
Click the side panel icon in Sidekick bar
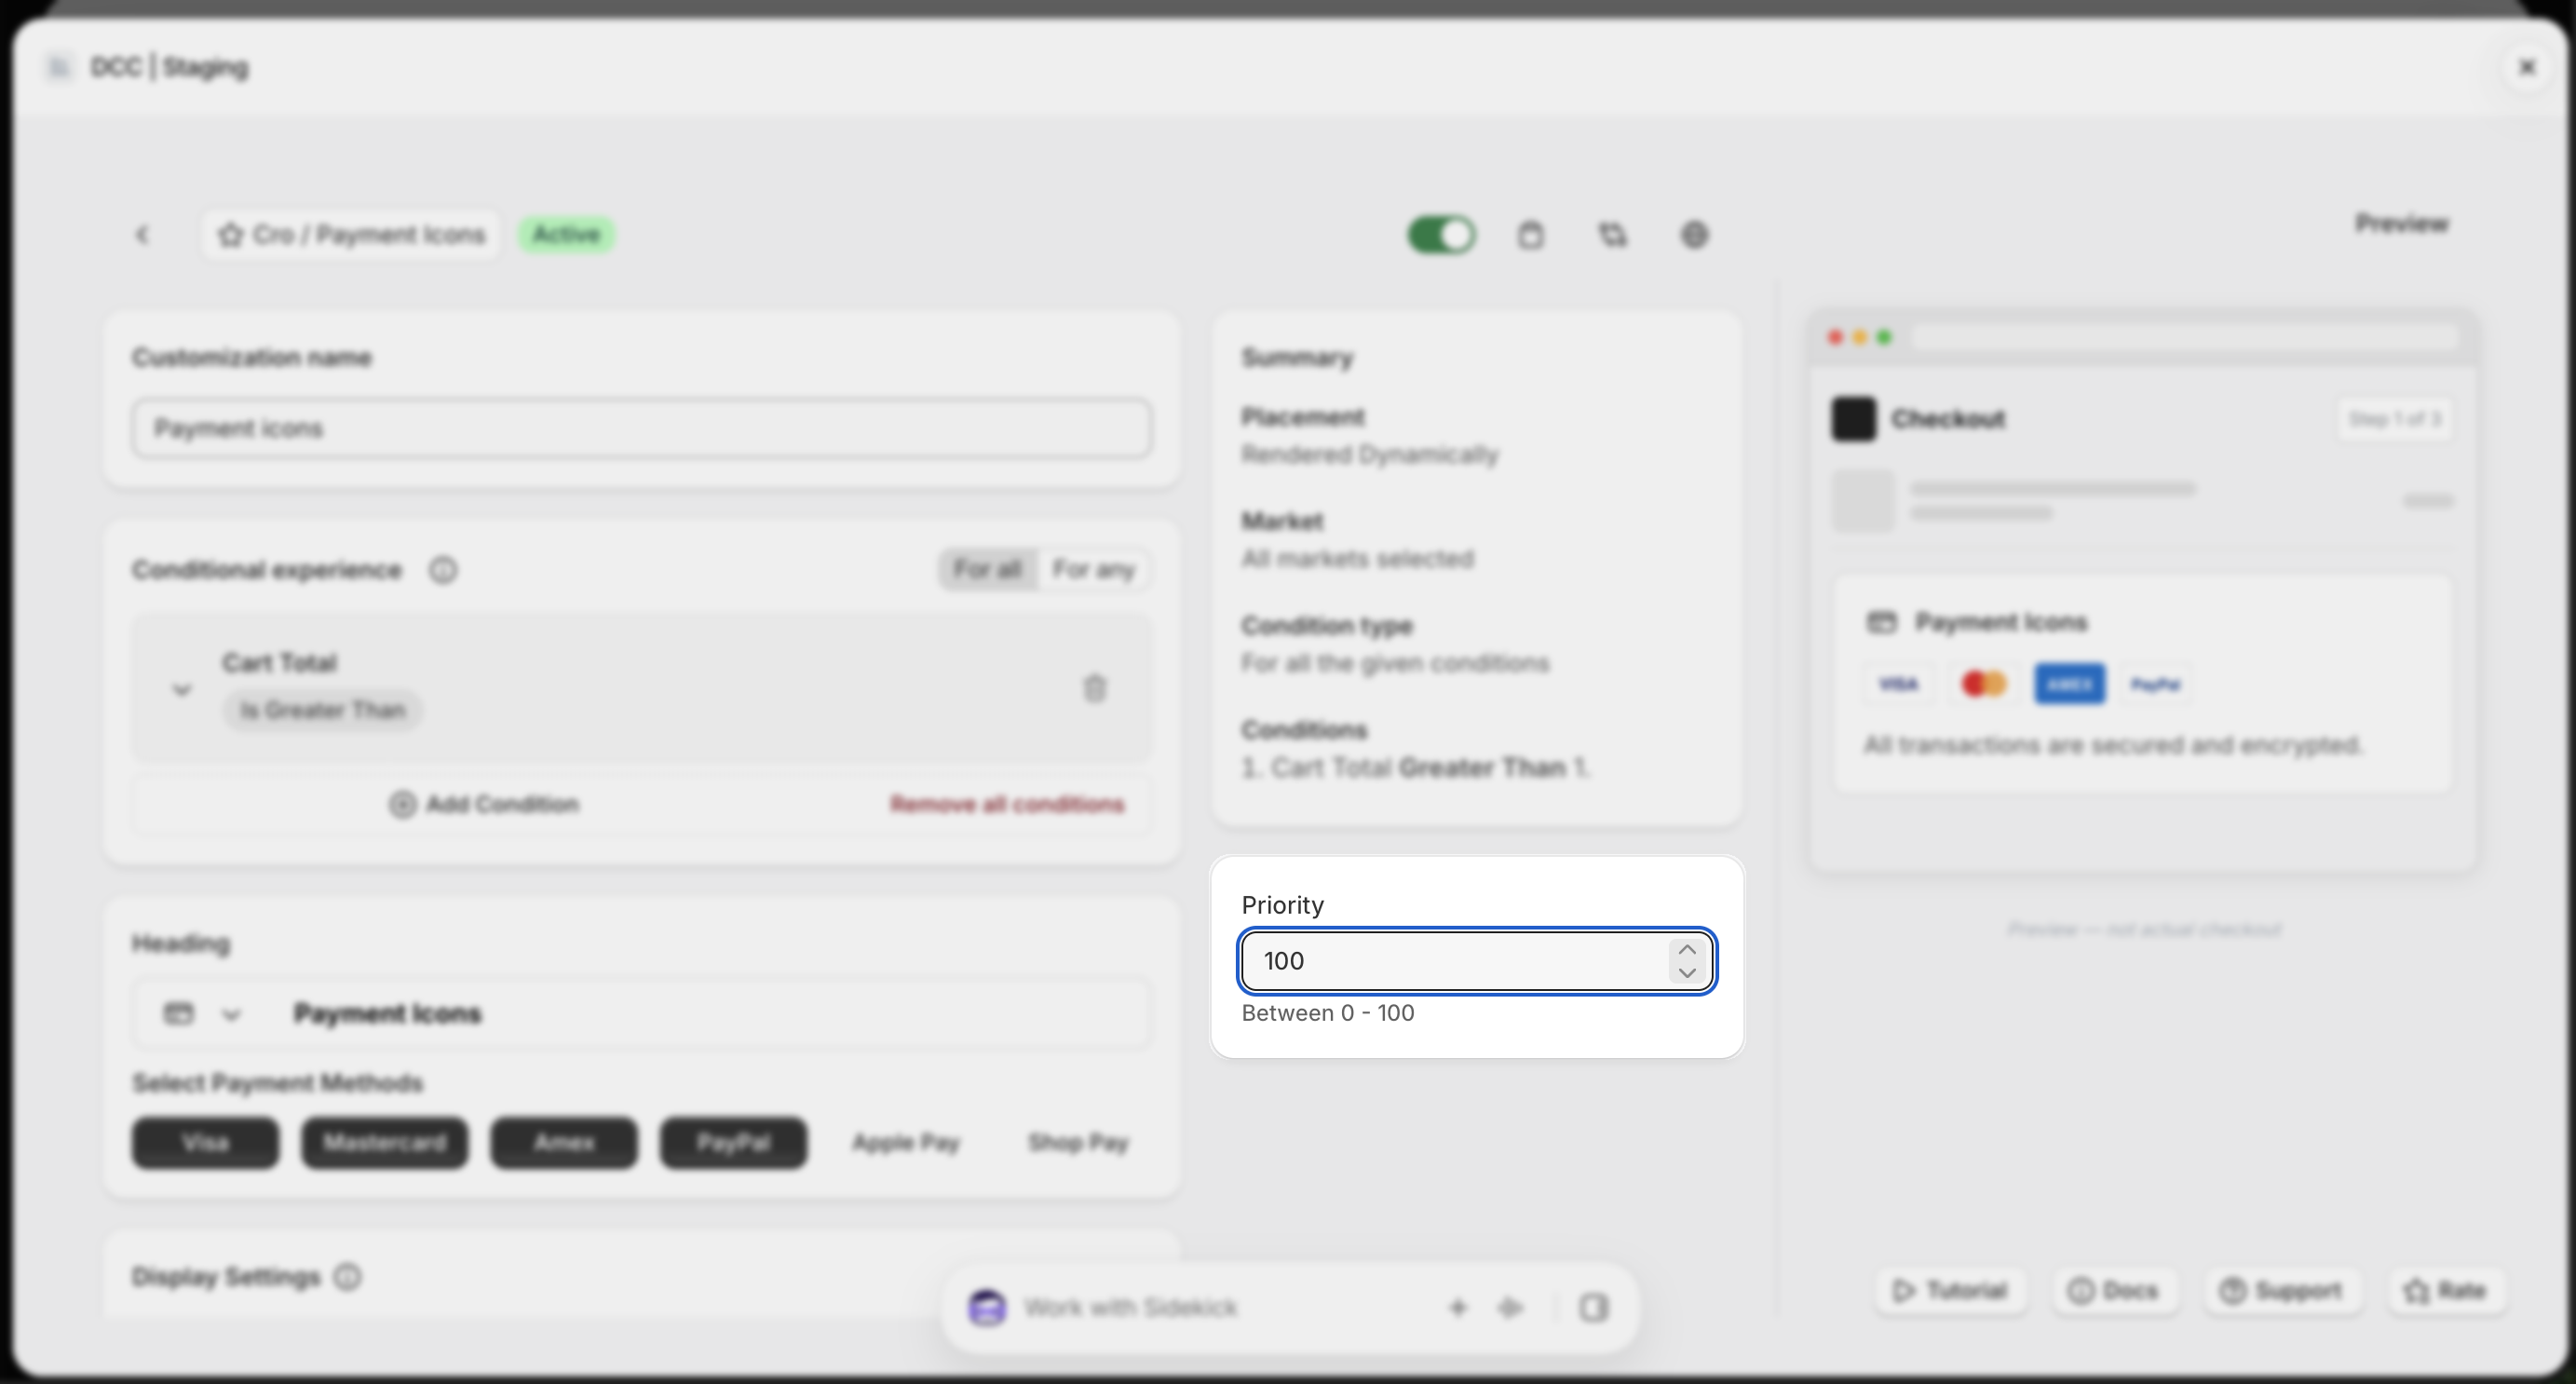tap(1594, 1308)
